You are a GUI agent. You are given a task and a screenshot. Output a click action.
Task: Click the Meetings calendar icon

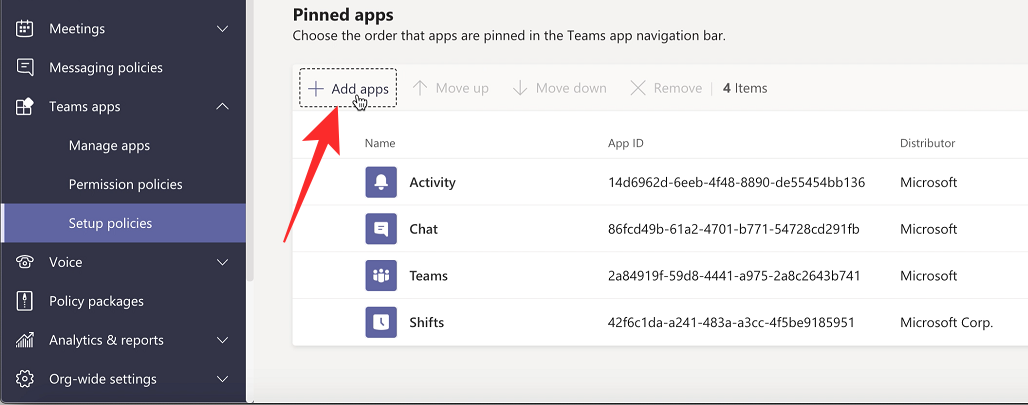point(24,29)
